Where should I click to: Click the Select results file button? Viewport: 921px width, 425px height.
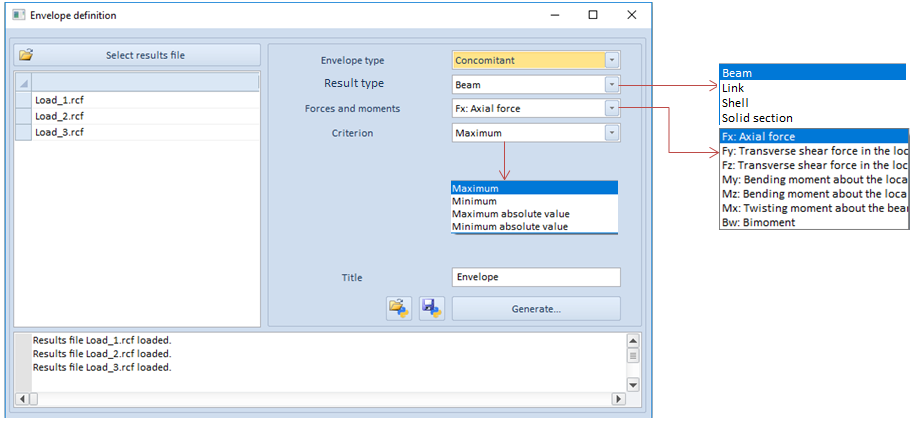[137, 55]
